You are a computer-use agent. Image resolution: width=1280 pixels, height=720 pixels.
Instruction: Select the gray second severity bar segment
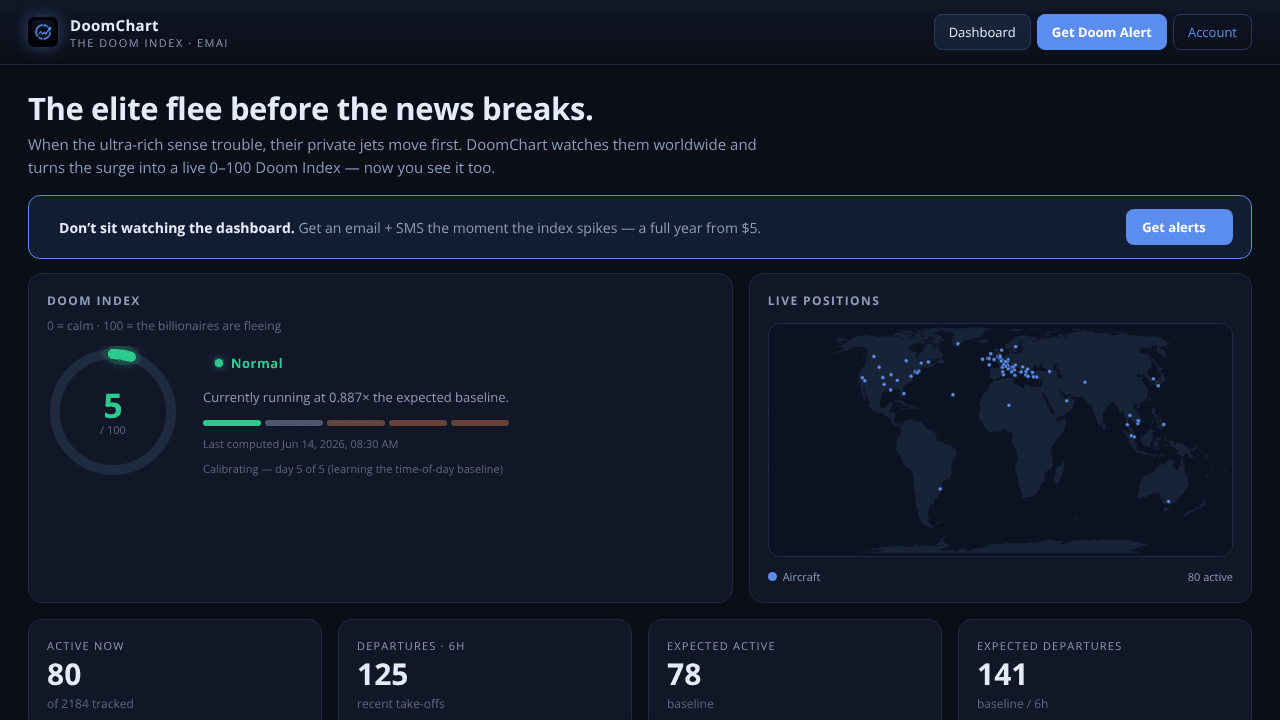(294, 423)
